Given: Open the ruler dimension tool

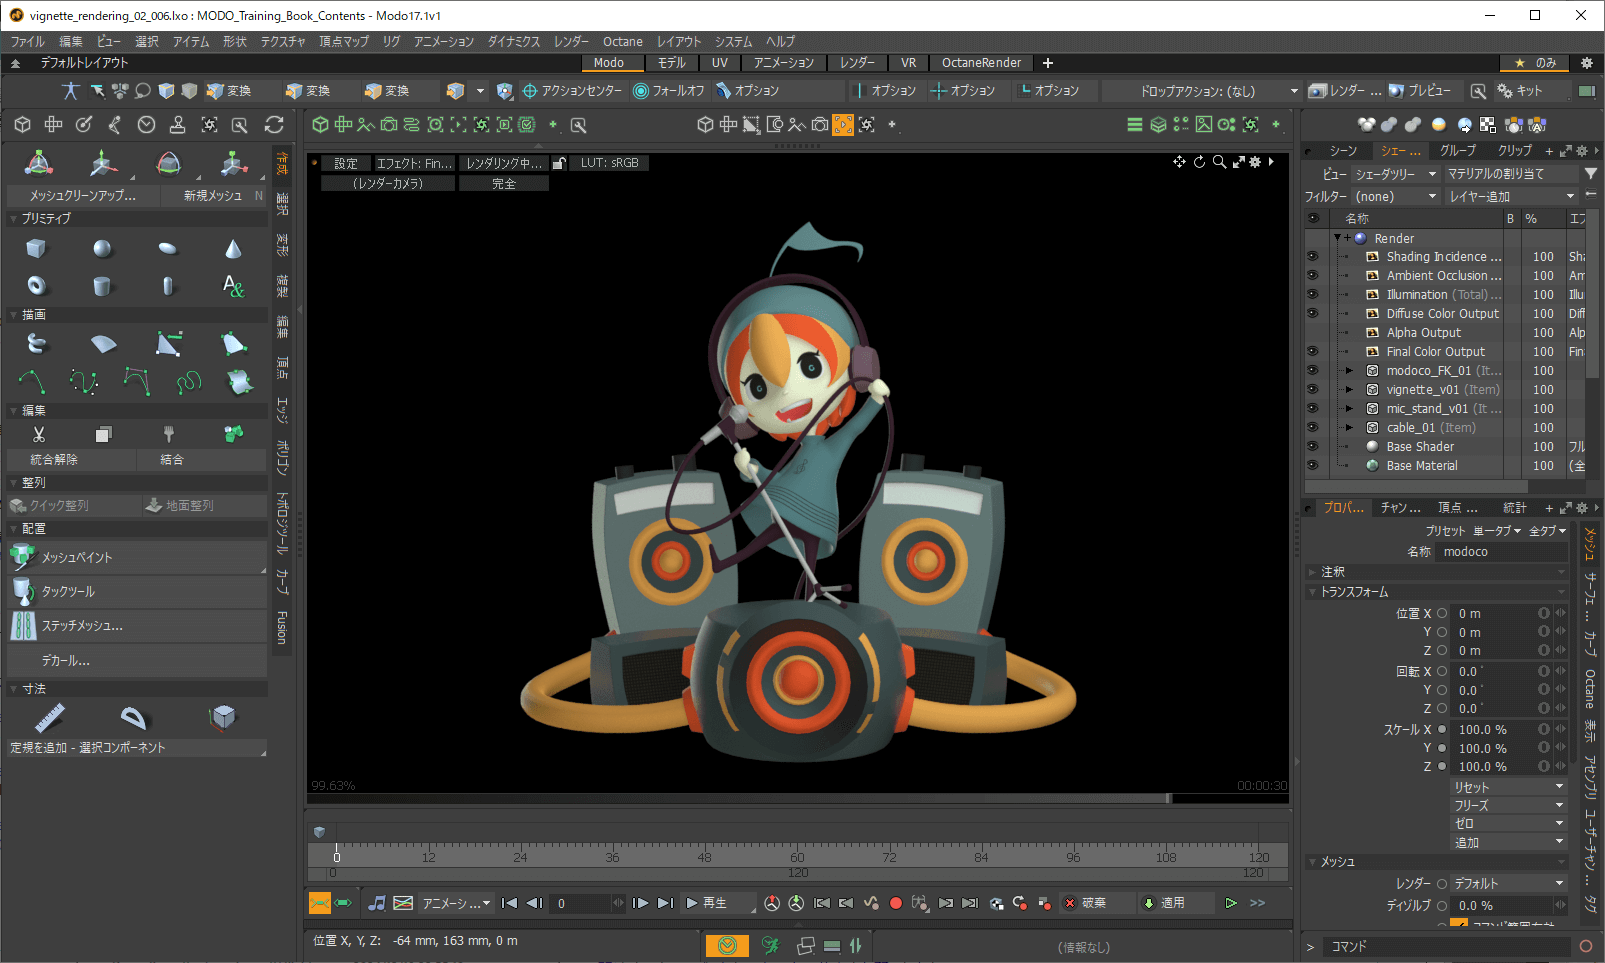Looking at the screenshot, I should click(x=49, y=717).
